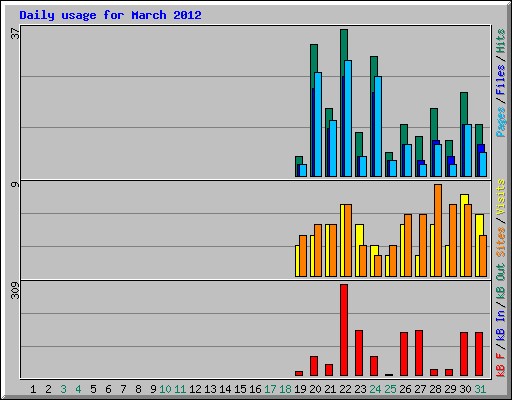Click day label "19" on the x-axis
This screenshot has width=512, height=400.
click(300, 389)
